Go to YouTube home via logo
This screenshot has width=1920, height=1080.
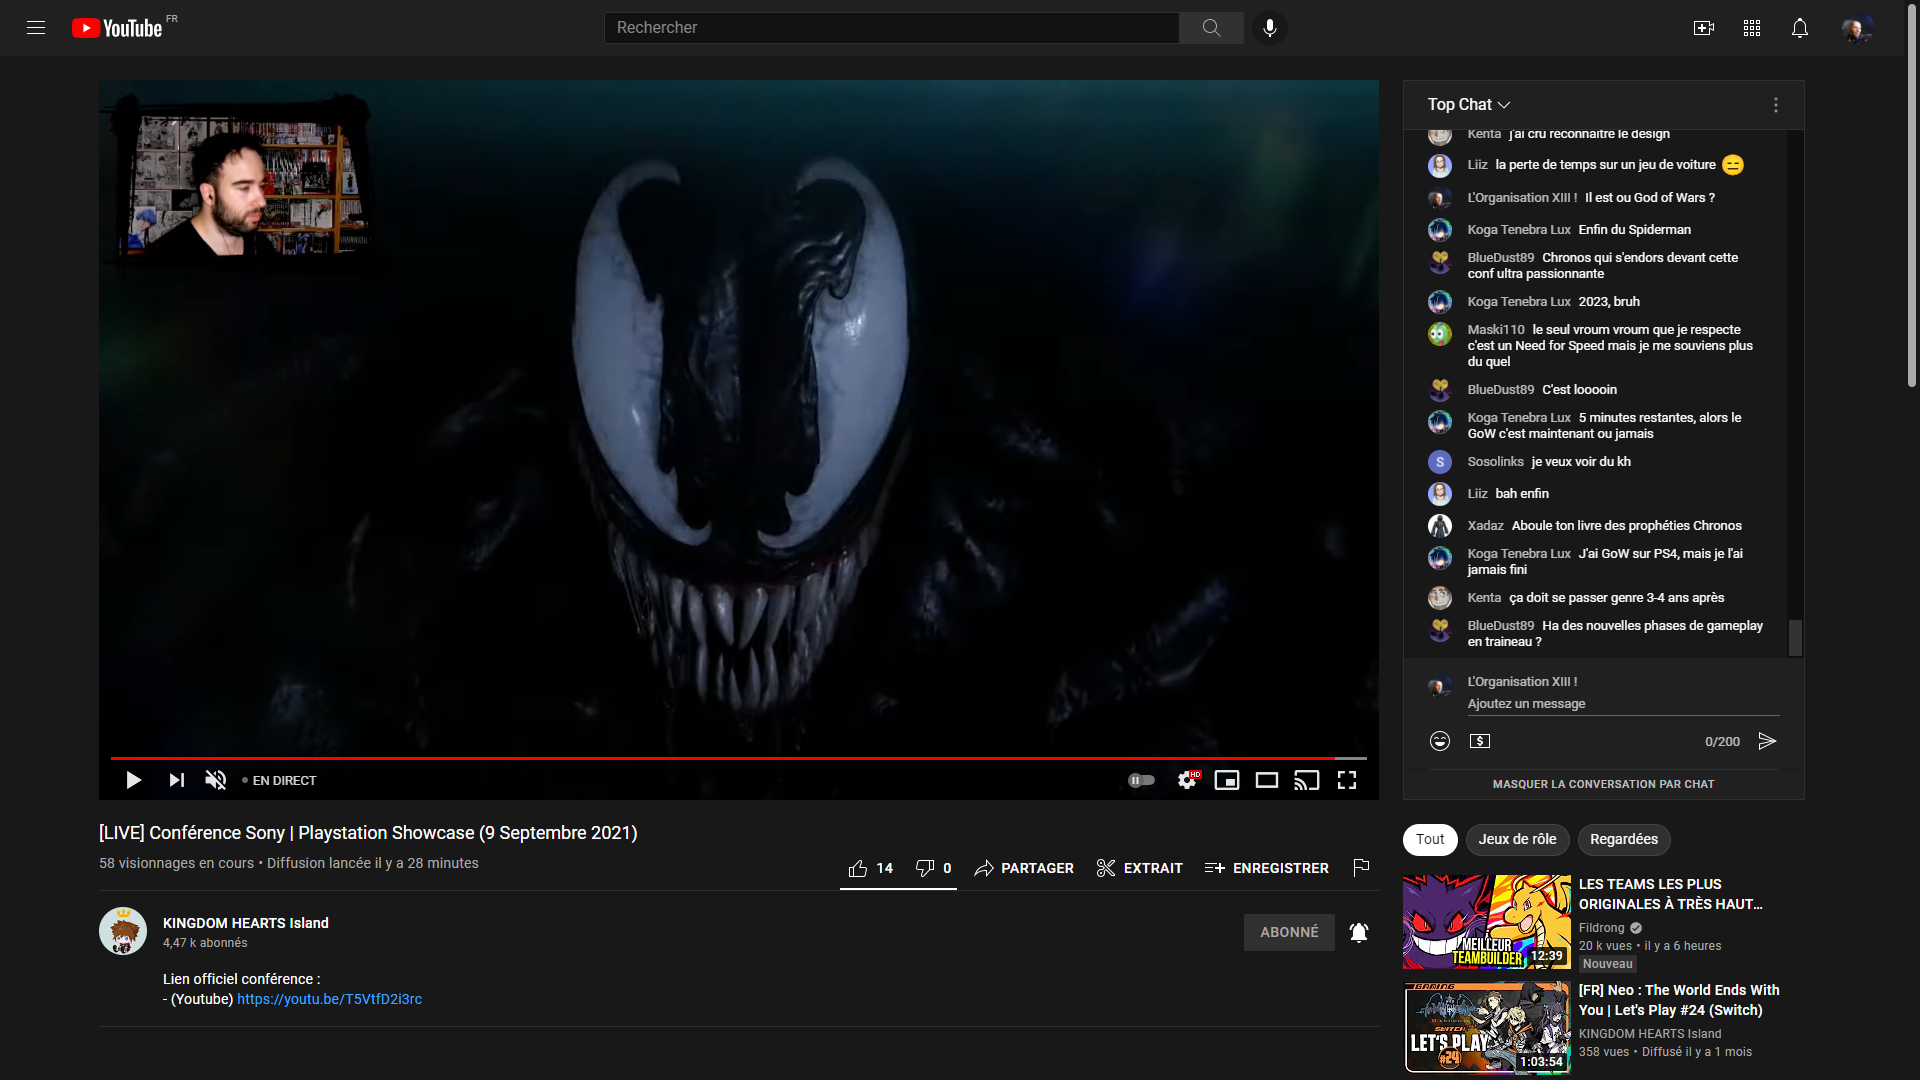click(117, 28)
